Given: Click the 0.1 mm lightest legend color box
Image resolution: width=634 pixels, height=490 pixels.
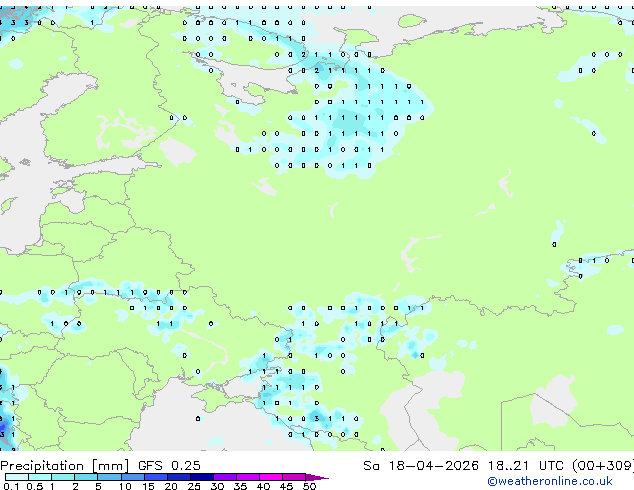Looking at the screenshot, I should point(17,477).
